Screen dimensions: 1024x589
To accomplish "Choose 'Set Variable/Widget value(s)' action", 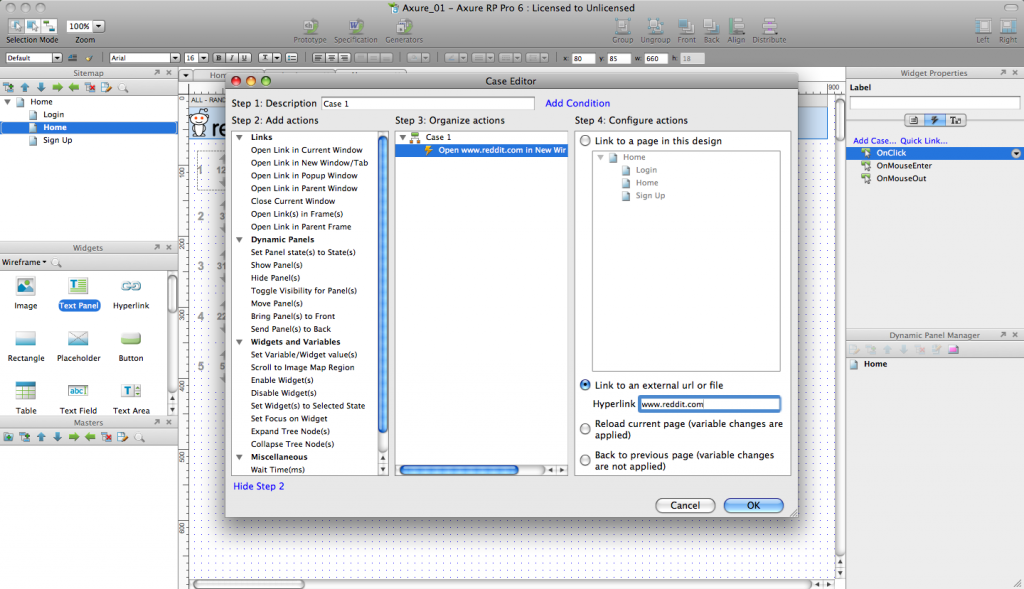I will [x=304, y=355].
